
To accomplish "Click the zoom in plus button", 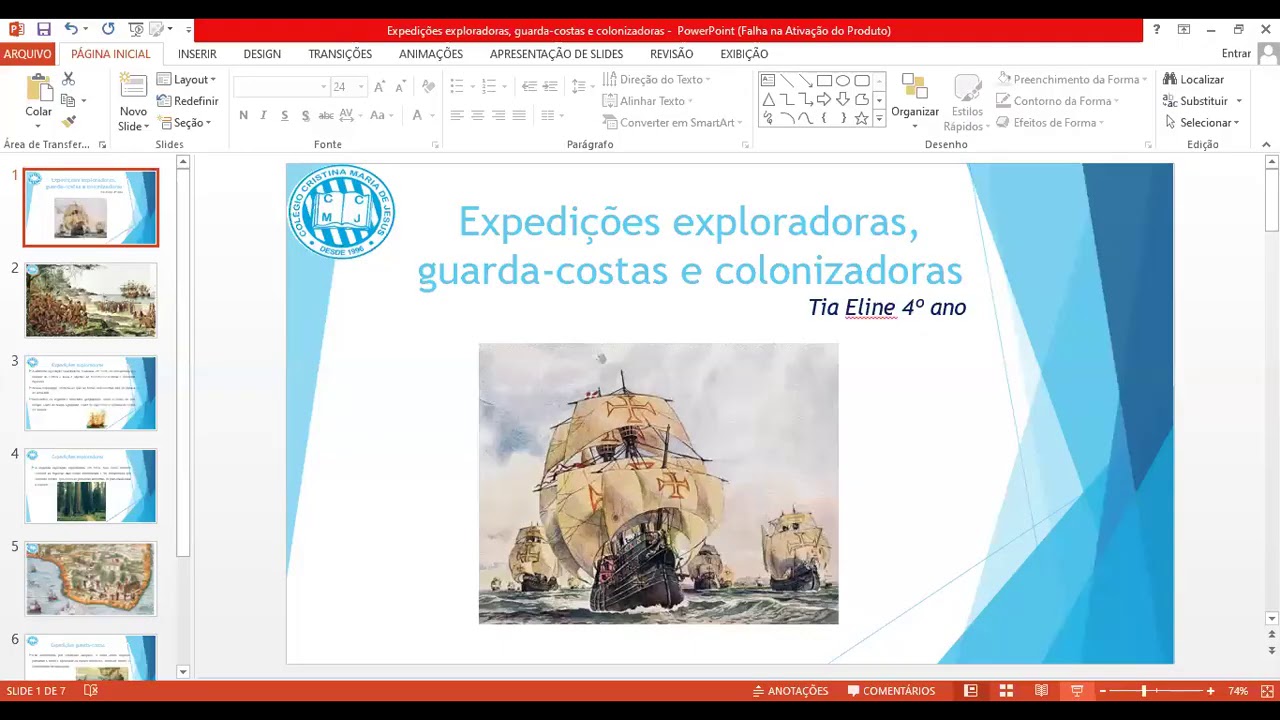I will (1210, 691).
